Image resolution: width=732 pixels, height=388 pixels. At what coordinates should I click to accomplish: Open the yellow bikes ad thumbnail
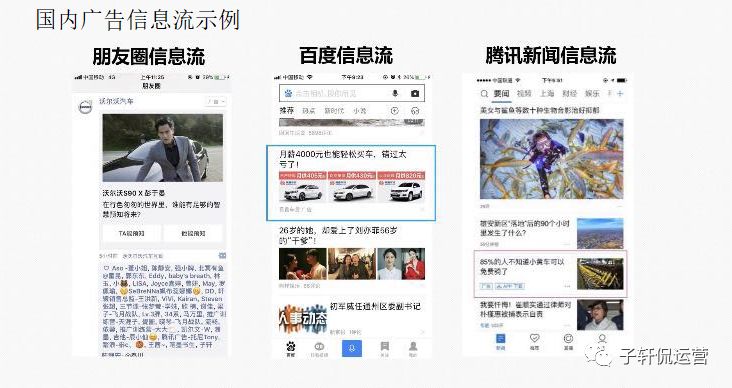[600, 274]
